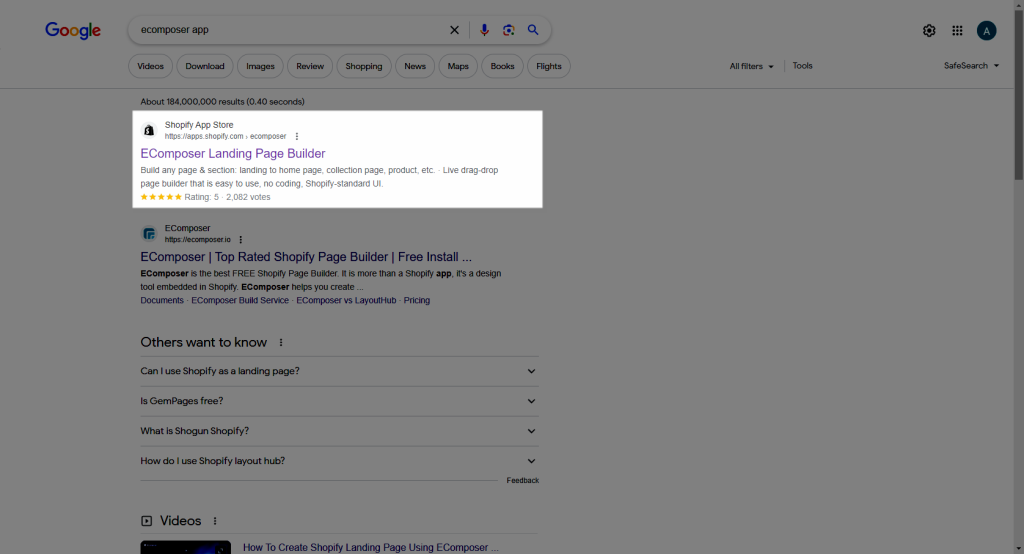Click 'About 184,000,000 results' text
Screen dimensions: 1024x554
point(222,102)
